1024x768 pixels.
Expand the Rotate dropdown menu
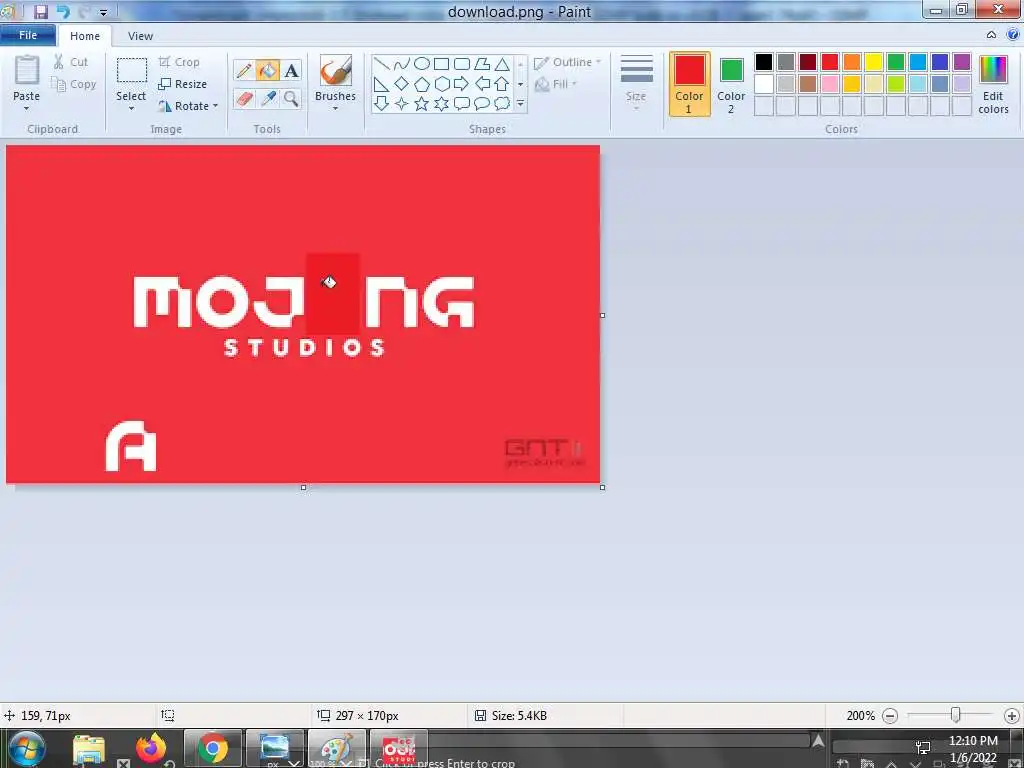216,106
